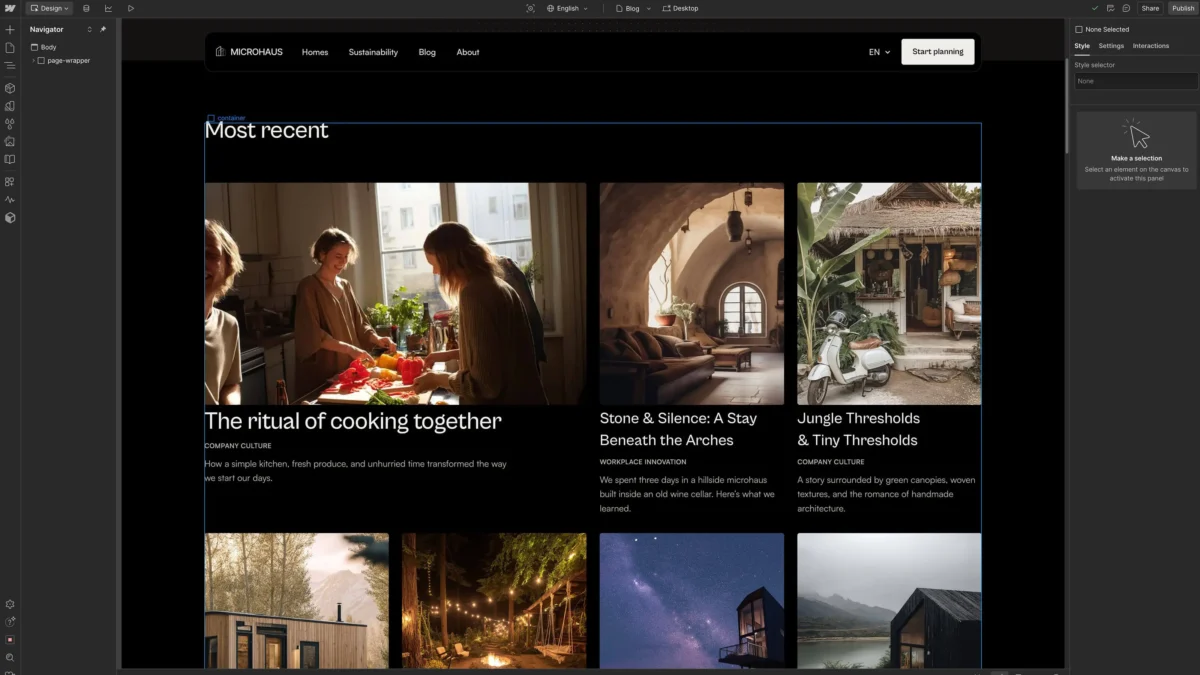Open the Design mode dropdown

tap(48, 8)
